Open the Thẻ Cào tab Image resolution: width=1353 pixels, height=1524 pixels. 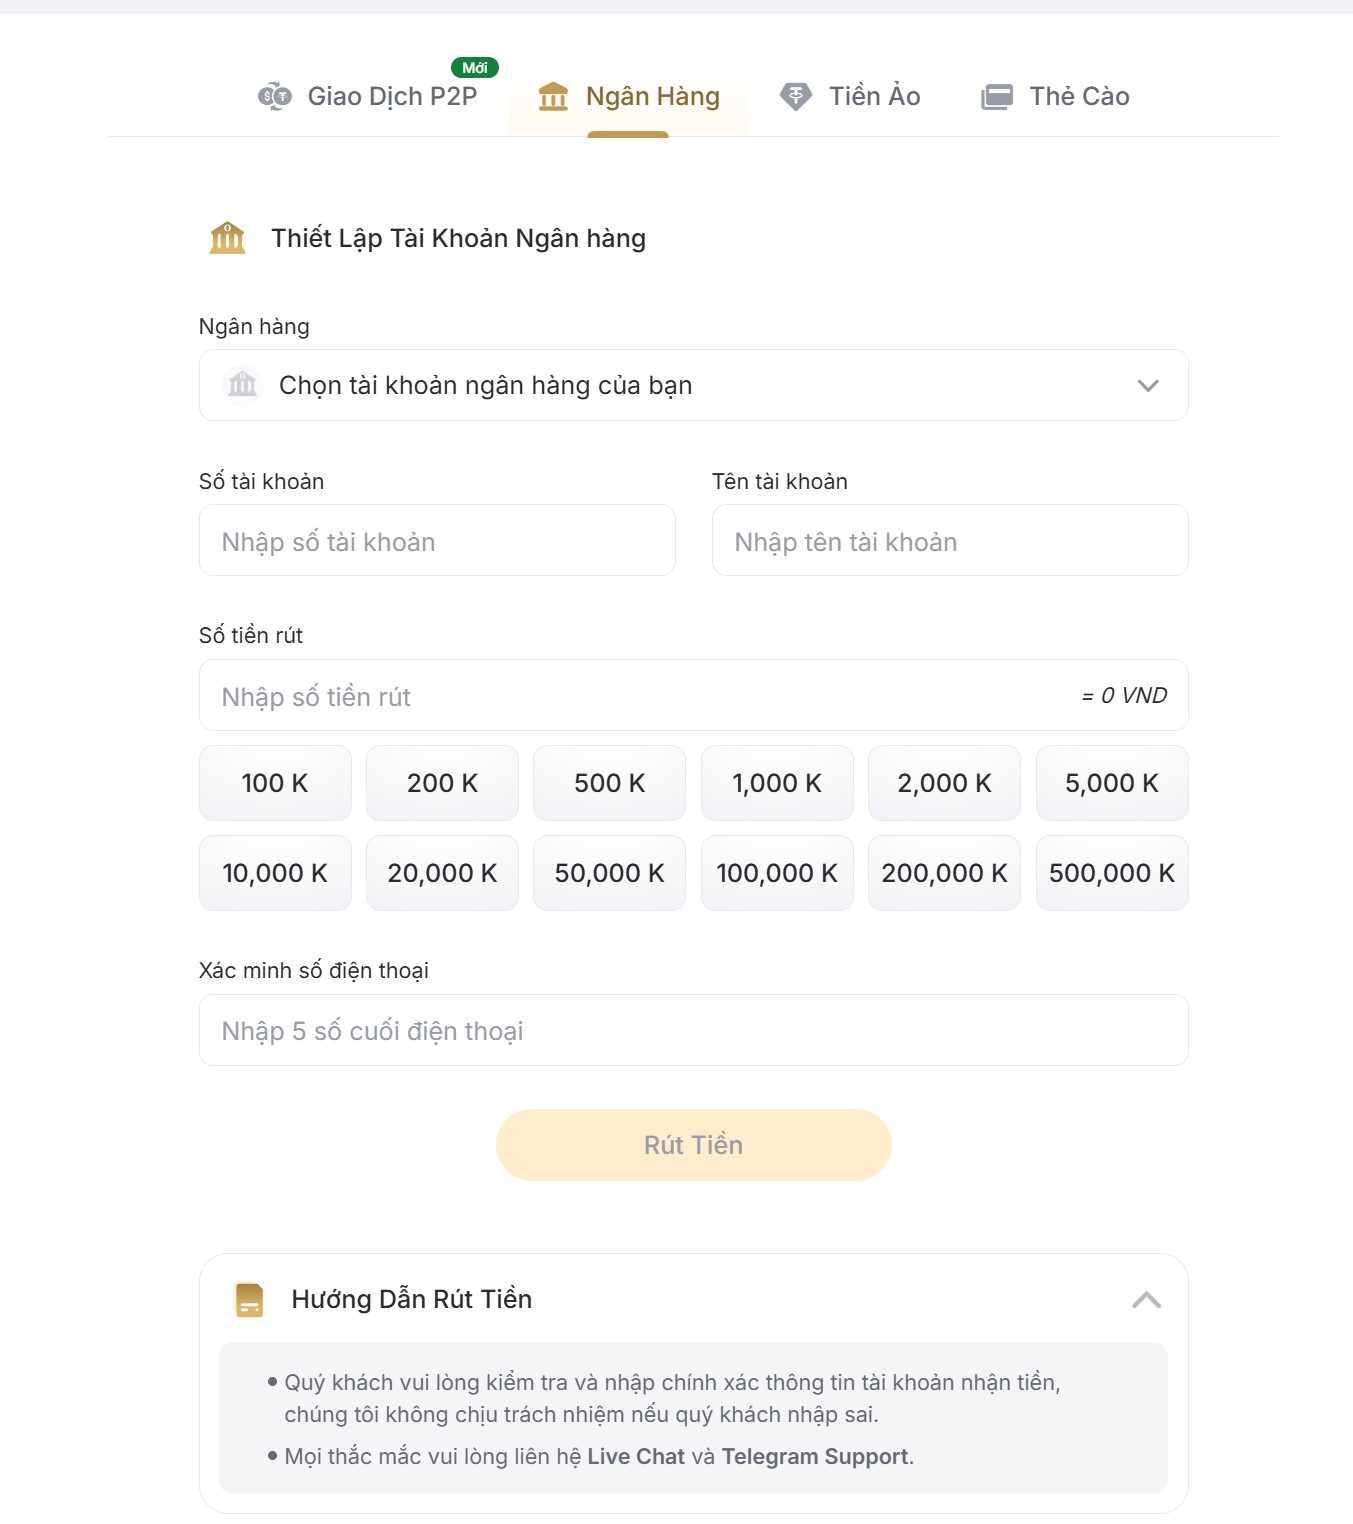click(x=1079, y=96)
